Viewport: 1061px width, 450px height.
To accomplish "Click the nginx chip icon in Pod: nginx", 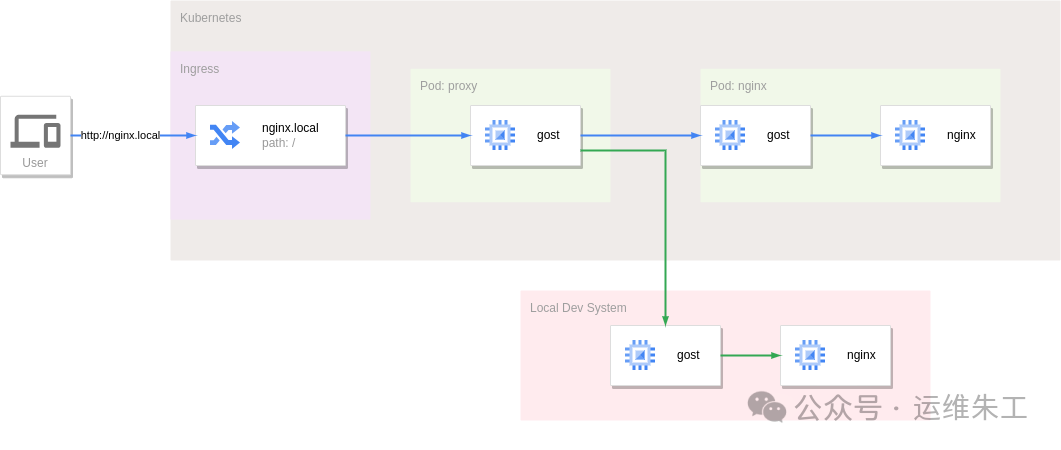I will pos(910,135).
